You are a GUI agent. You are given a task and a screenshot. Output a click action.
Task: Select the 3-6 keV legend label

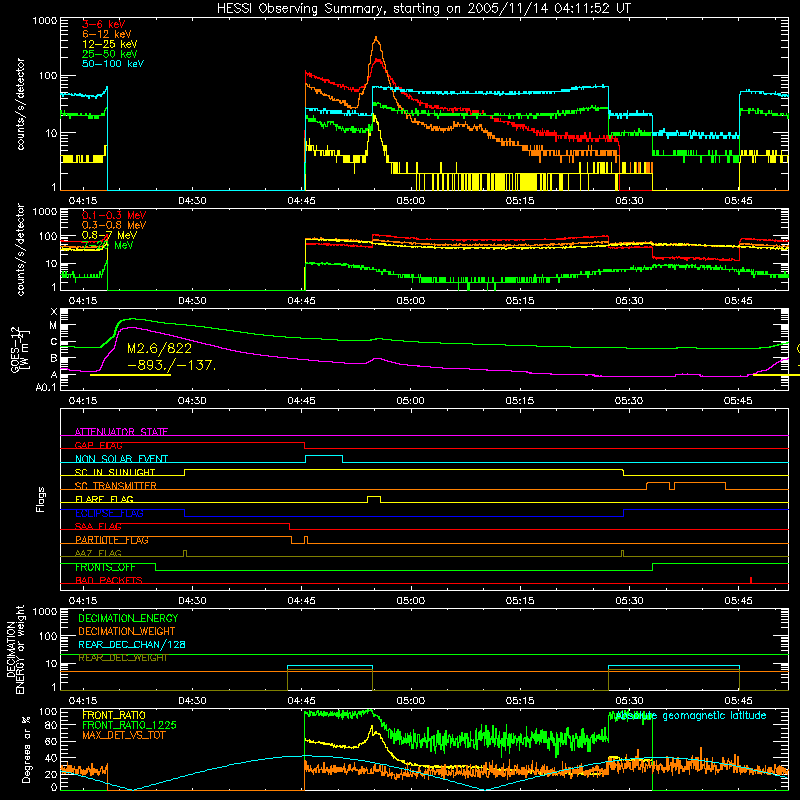pyautogui.click(x=103, y=24)
